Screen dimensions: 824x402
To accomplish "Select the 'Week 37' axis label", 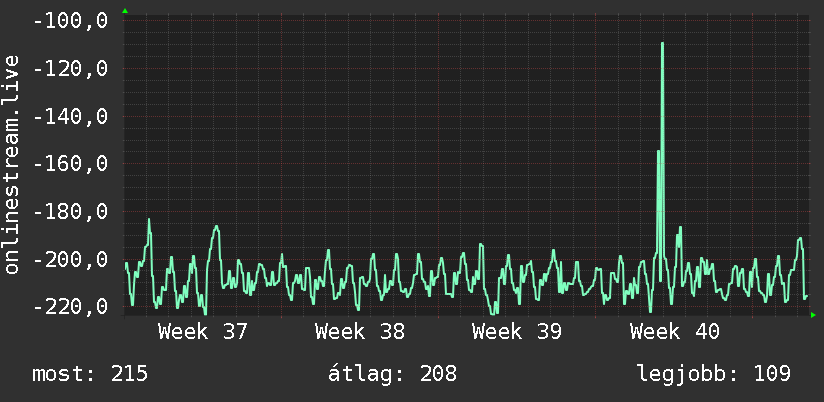I will point(202,332).
